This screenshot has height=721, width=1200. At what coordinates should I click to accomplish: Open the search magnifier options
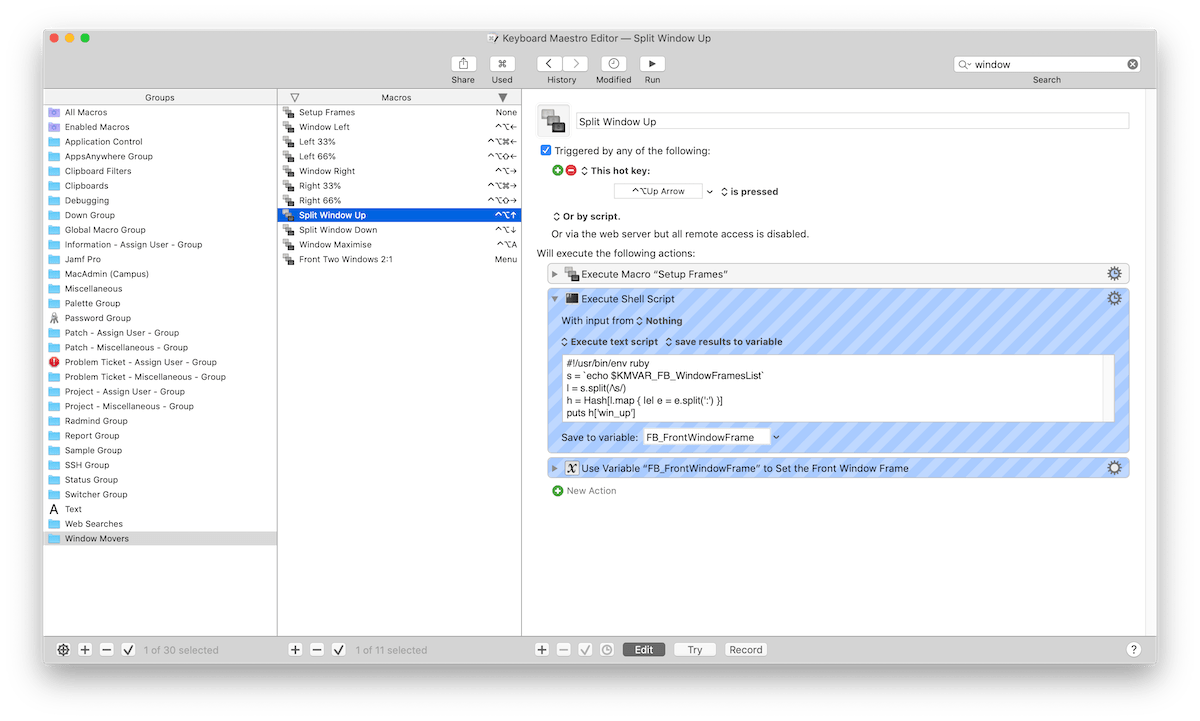(965, 64)
